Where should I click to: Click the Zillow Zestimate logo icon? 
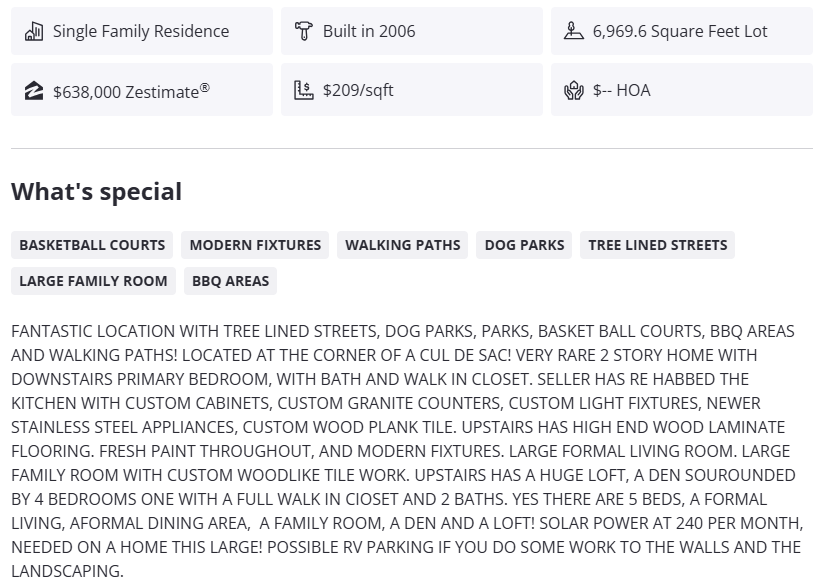[34, 91]
